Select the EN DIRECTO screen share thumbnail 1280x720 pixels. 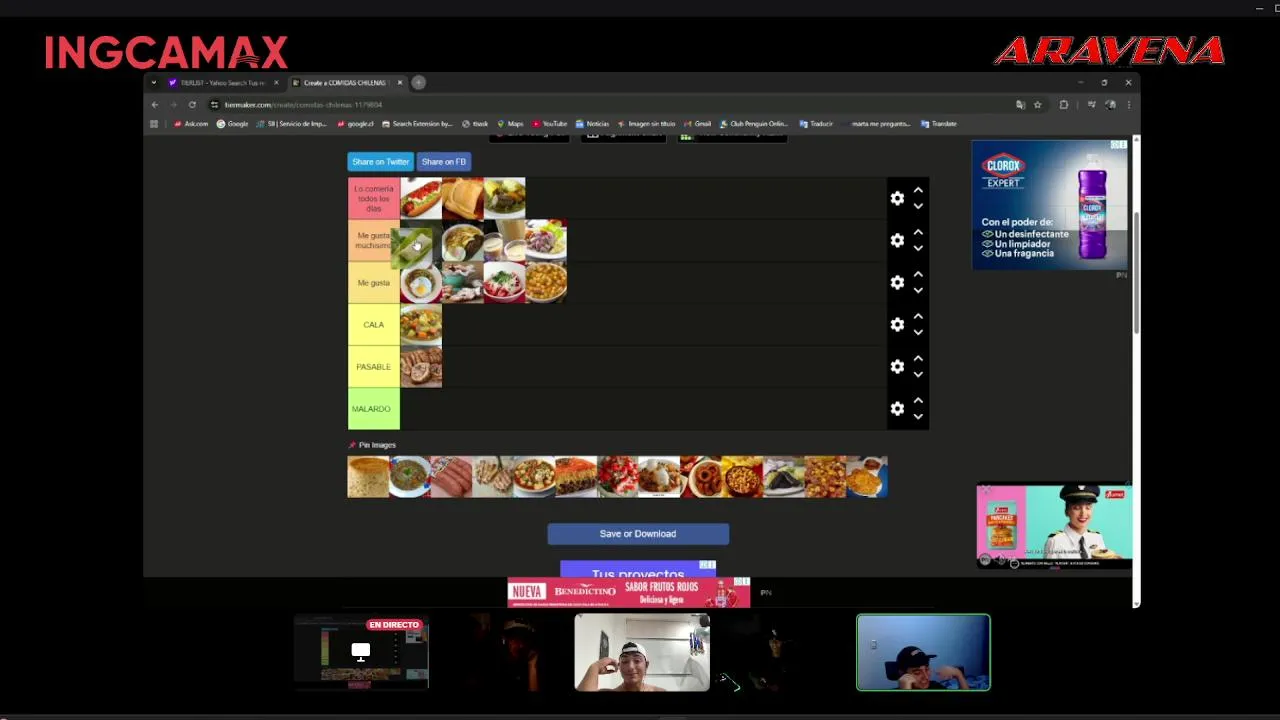(361, 651)
